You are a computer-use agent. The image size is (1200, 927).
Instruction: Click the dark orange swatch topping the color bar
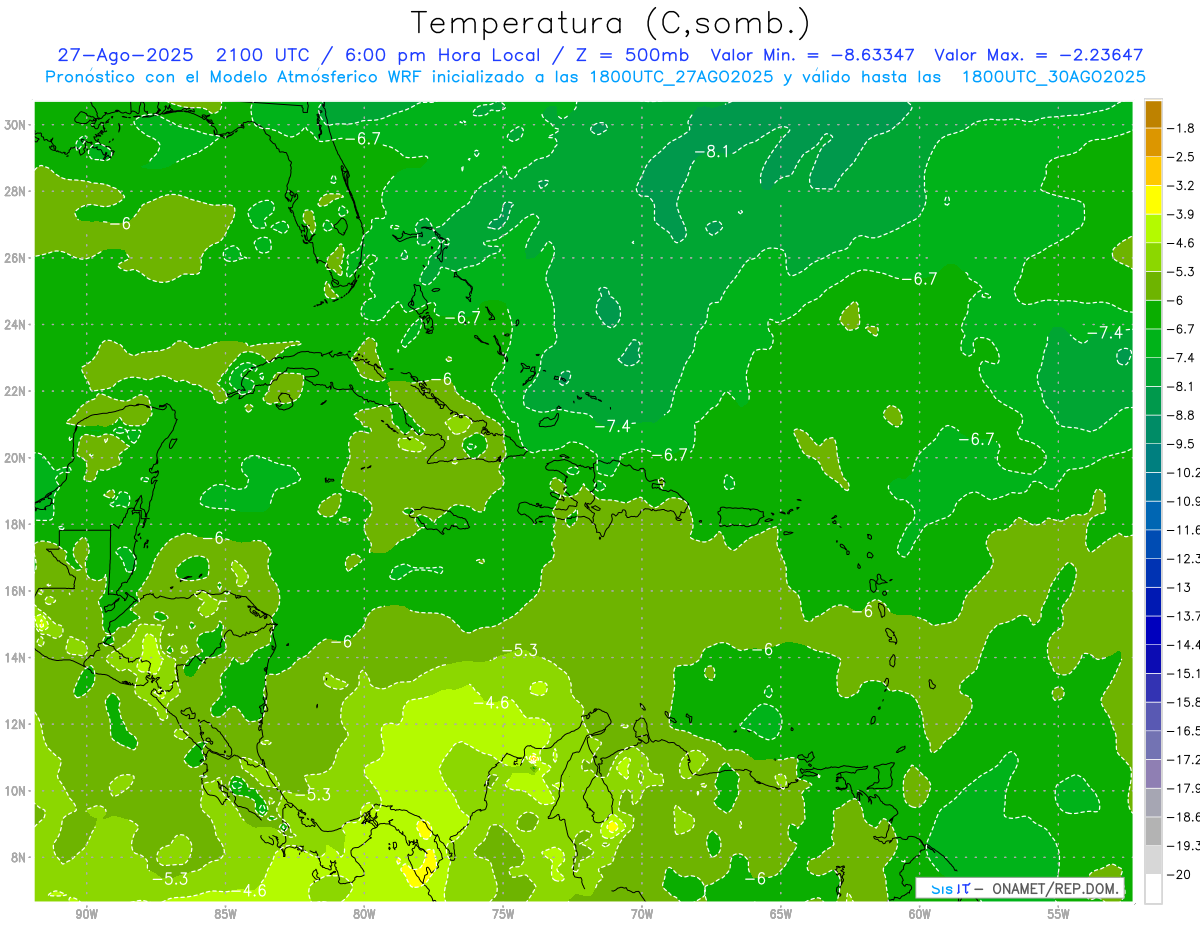1153,114
